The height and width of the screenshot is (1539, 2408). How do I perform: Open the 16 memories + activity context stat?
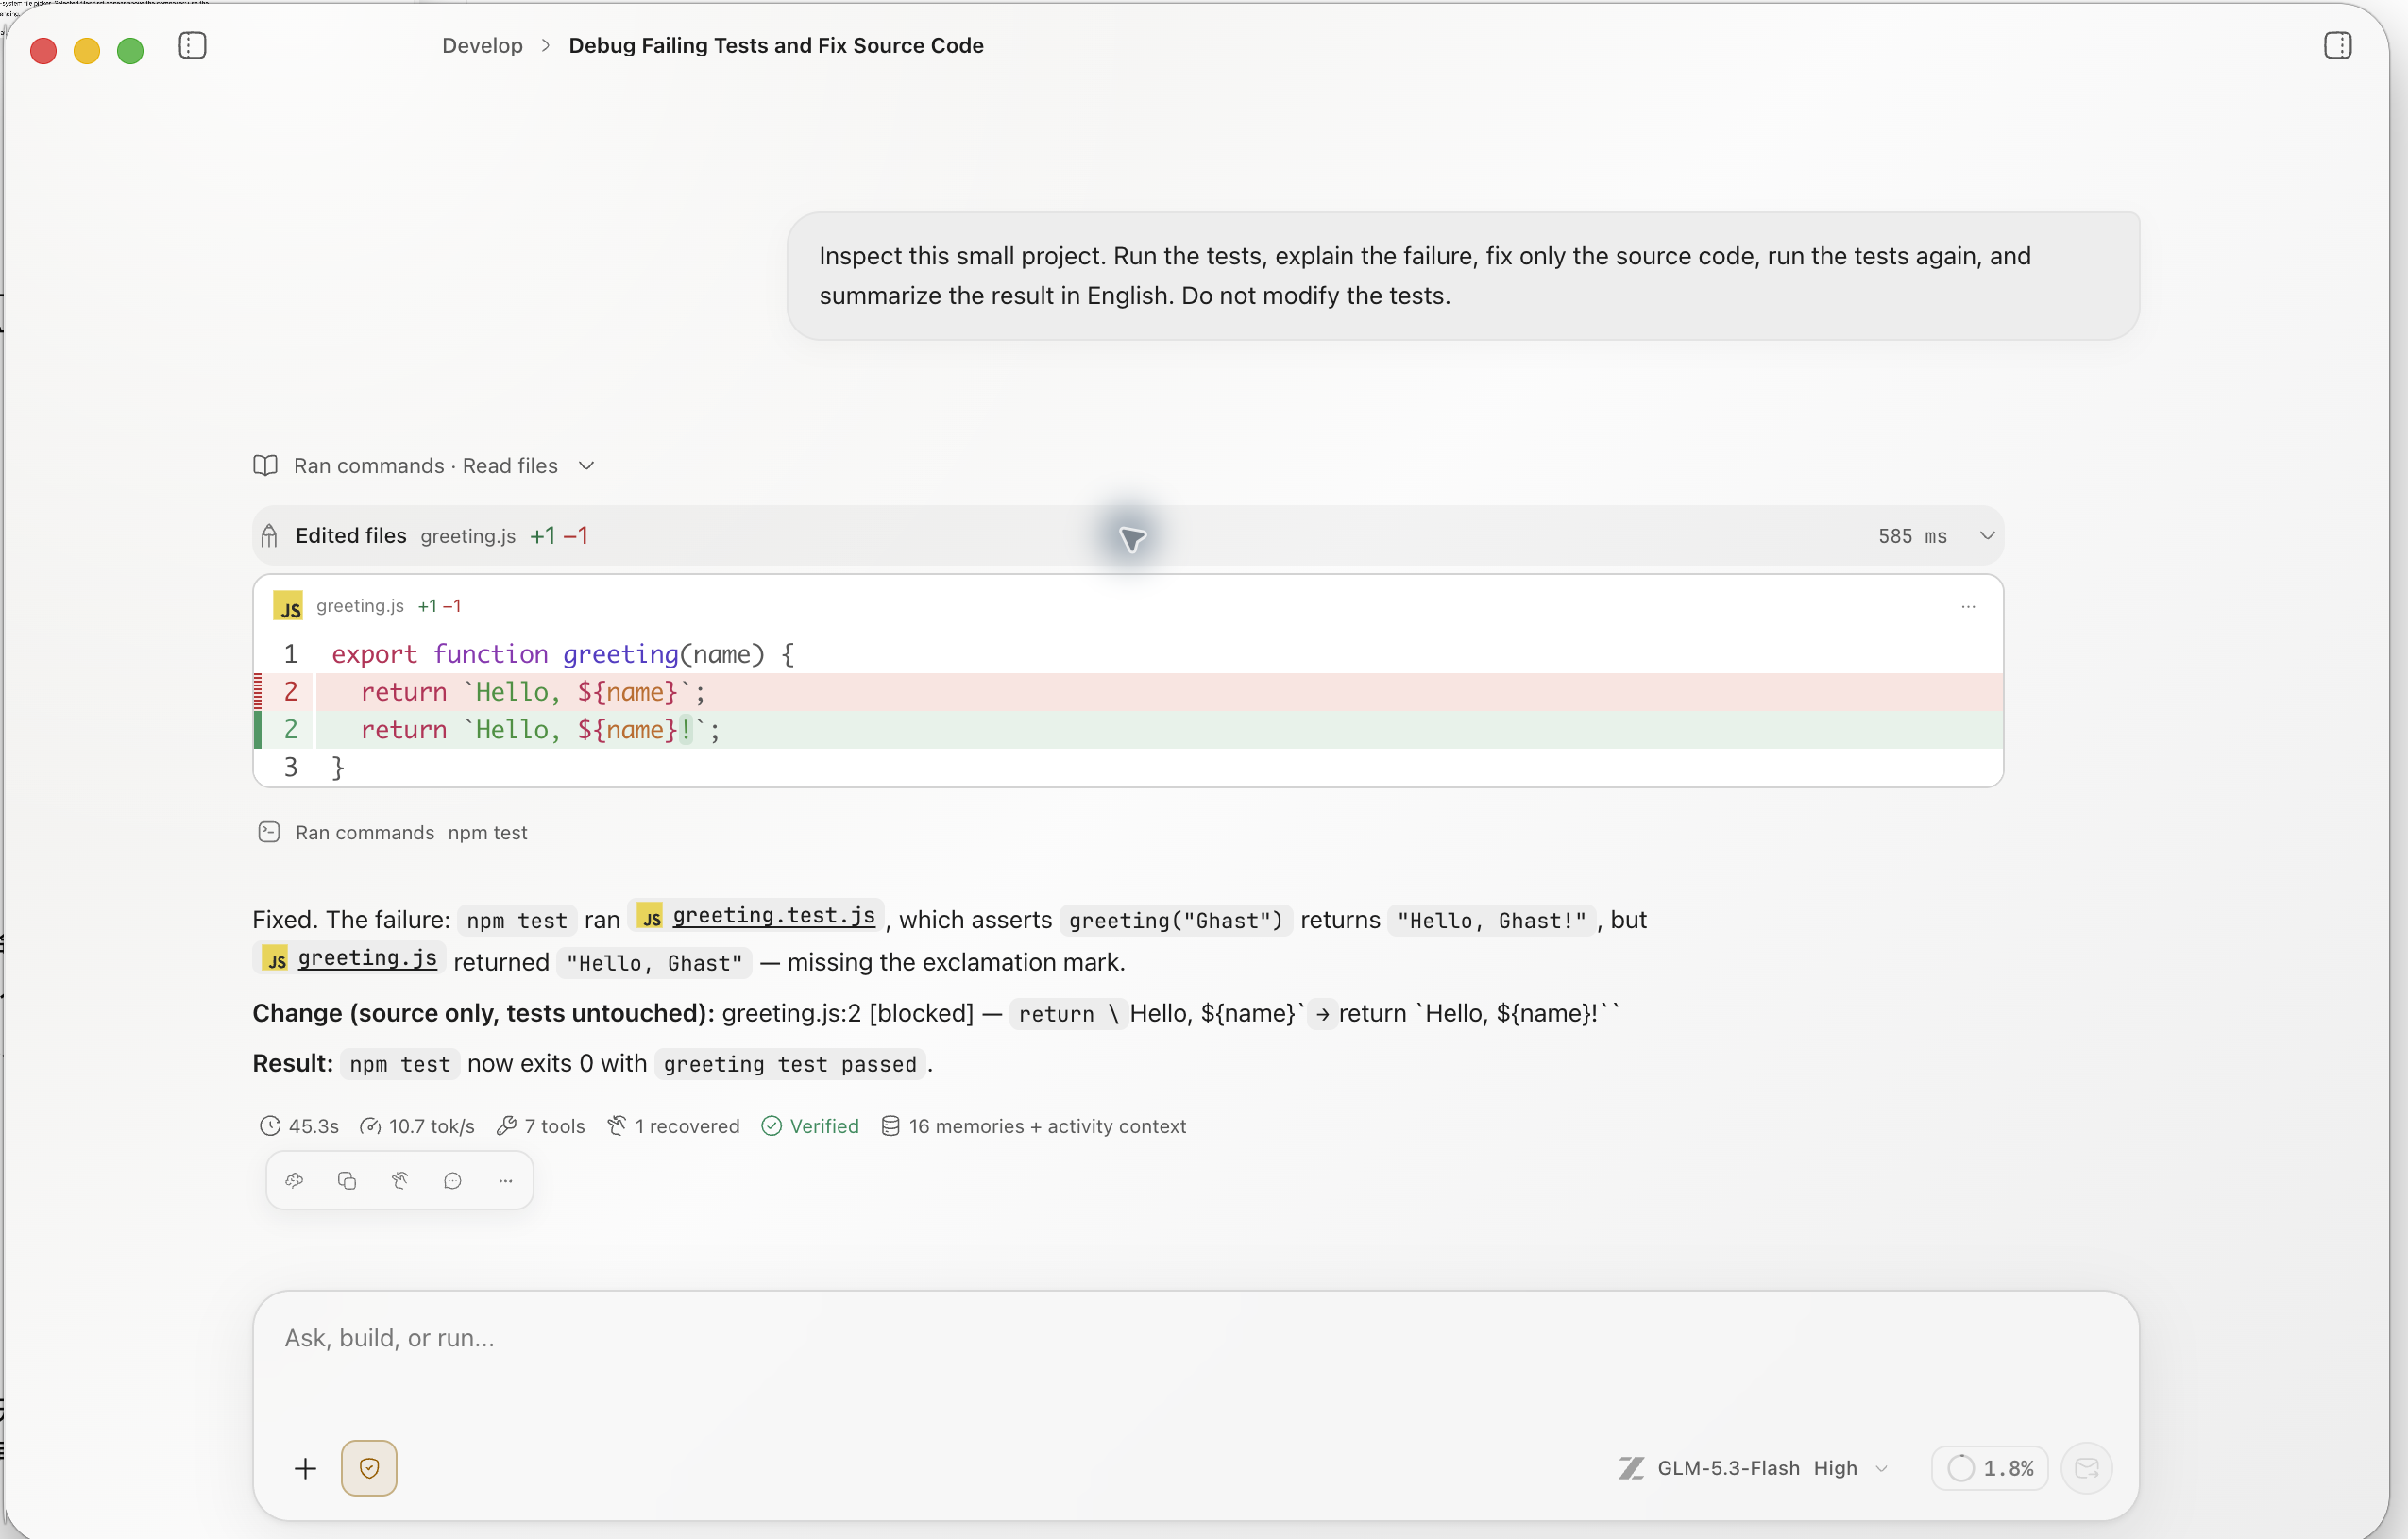(1033, 1126)
